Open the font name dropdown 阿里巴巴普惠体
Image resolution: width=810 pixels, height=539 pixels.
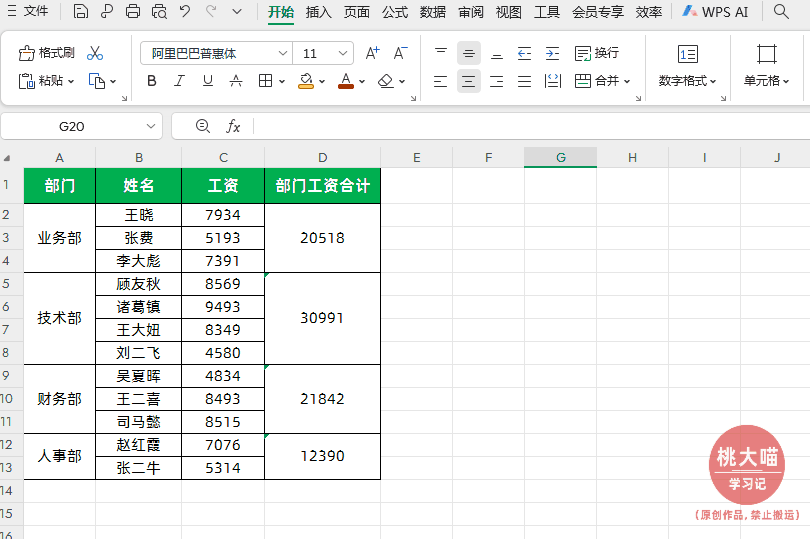283,53
